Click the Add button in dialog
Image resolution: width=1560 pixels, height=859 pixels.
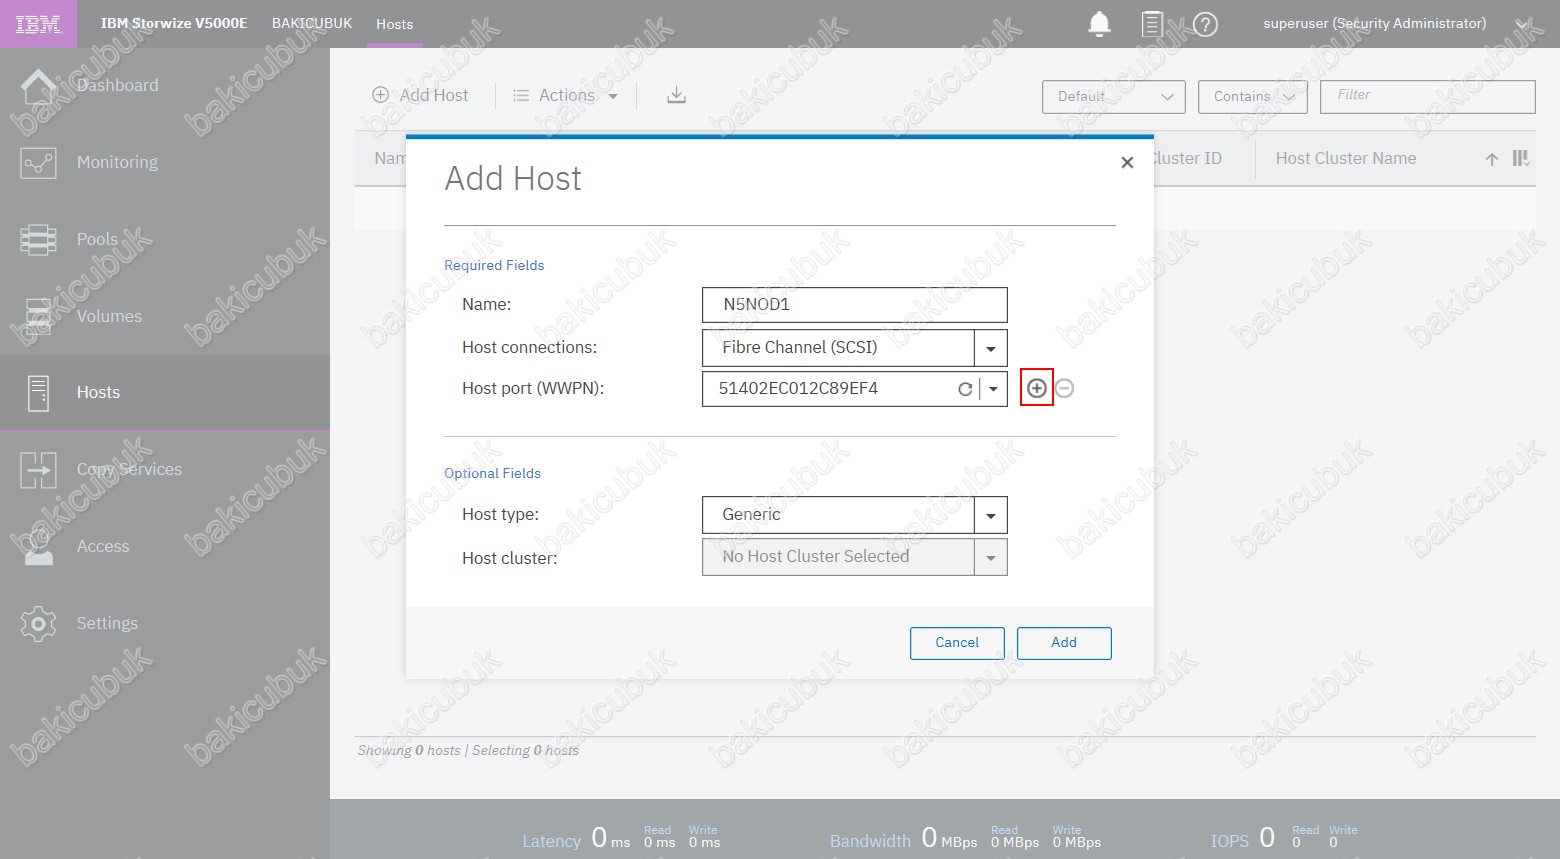[1064, 643]
